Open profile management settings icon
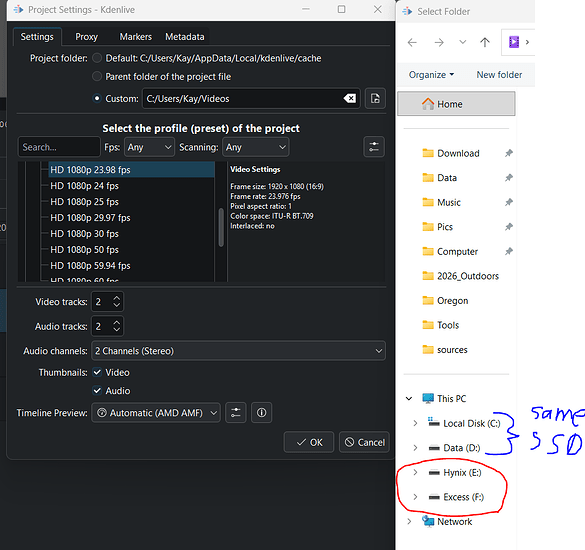 tap(374, 147)
